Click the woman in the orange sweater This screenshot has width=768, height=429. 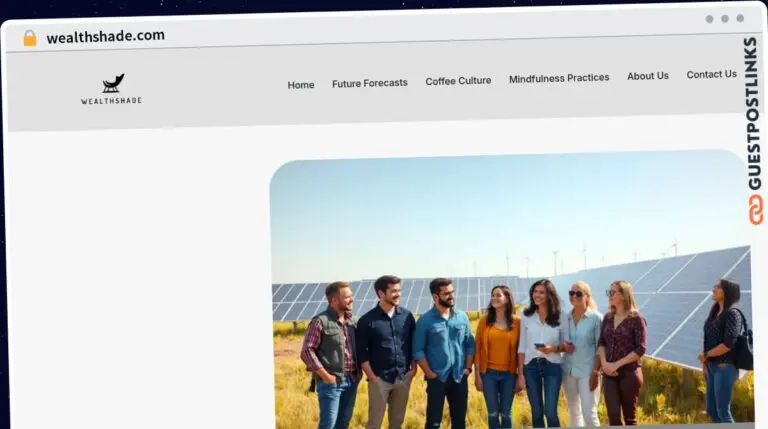(497, 350)
